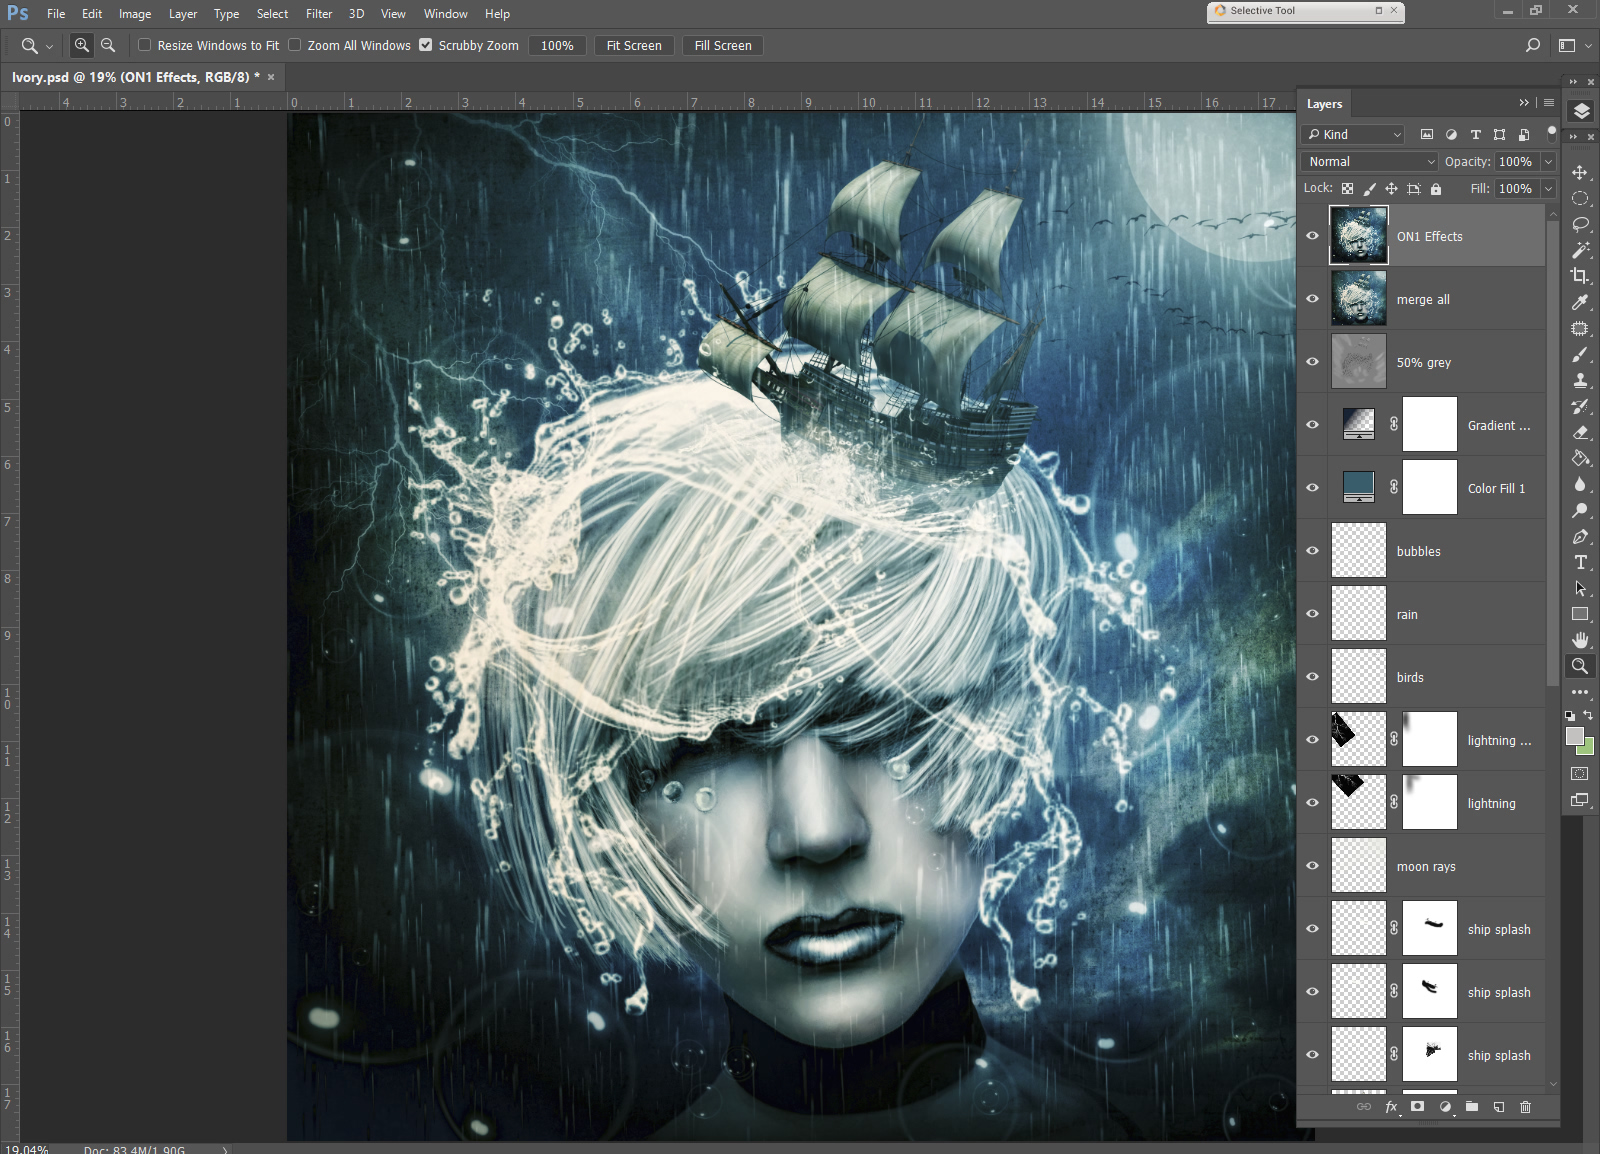Viewport: 1600px width, 1154px height.
Task: Pick the Magic Wand tool
Action: pos(1580,250)
